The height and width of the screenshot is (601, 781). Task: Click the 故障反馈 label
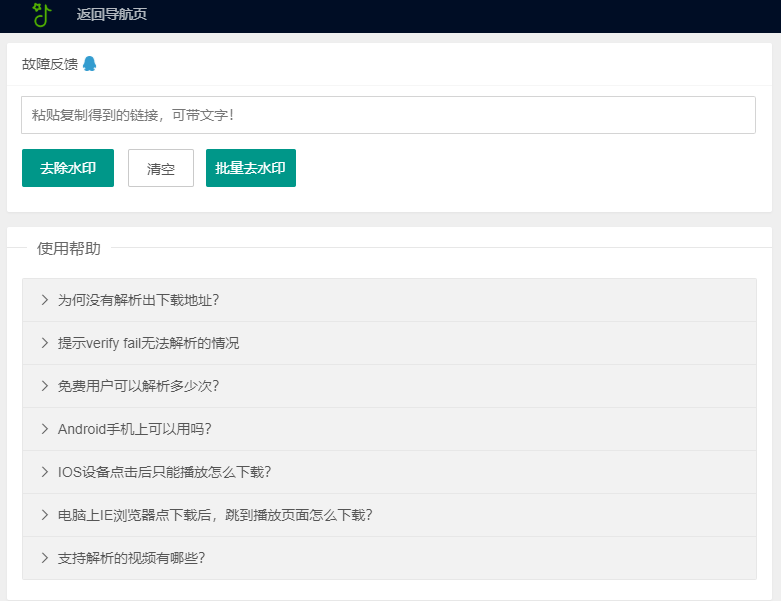[50, 64]
